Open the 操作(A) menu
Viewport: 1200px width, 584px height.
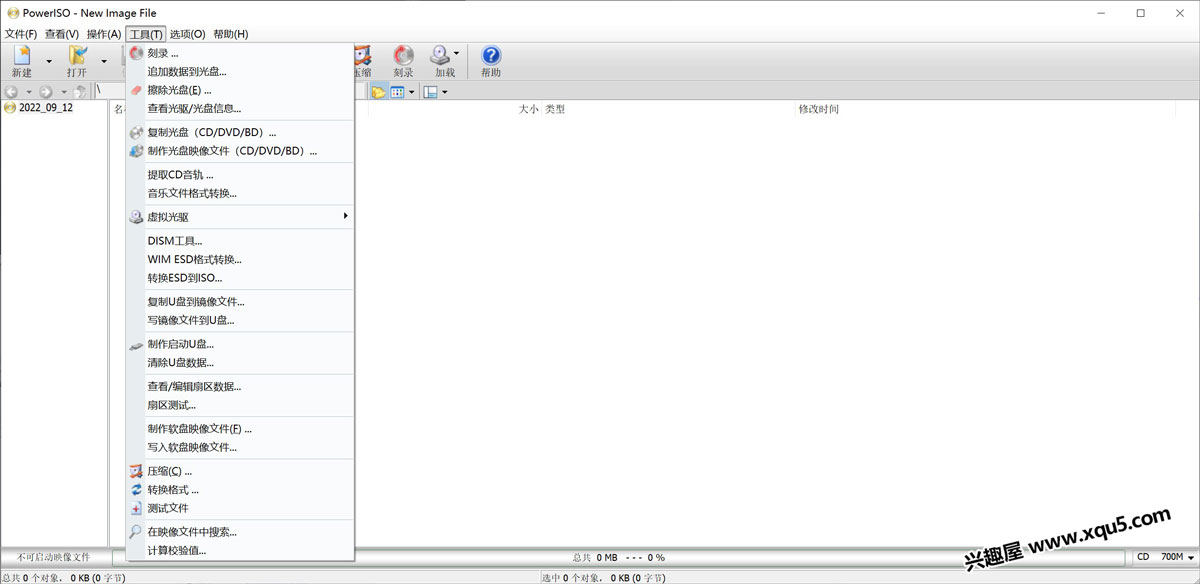(x=104, y=34)
